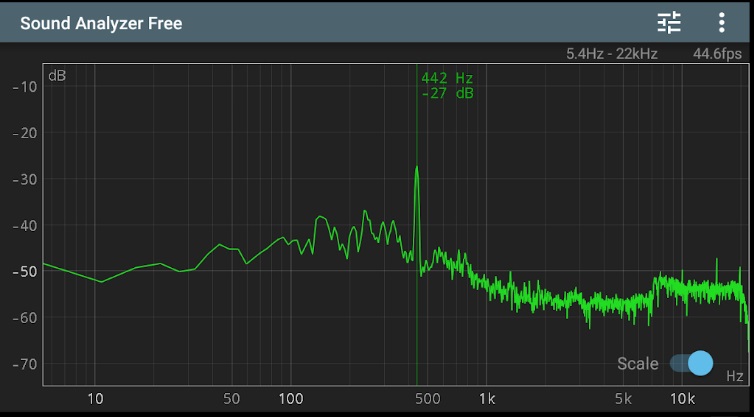Click the '-50' dB axis value
The height and width of the screenshot is (417, 754).
25,272
